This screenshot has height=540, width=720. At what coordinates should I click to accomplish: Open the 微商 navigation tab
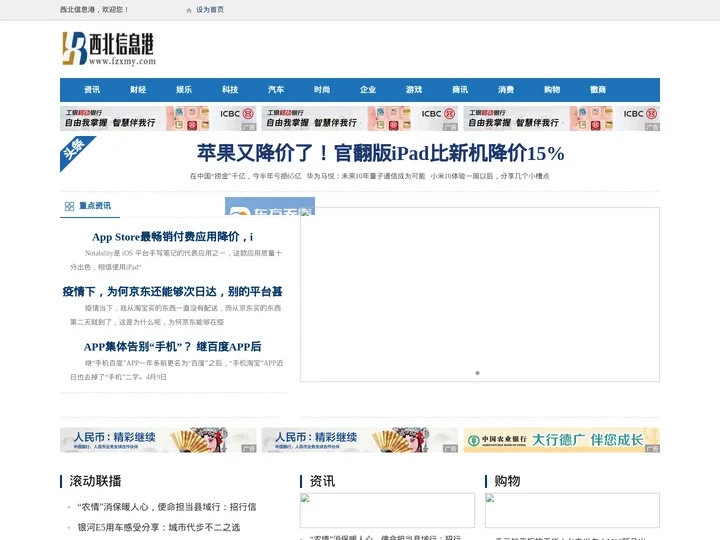click(x=598, y=90)
